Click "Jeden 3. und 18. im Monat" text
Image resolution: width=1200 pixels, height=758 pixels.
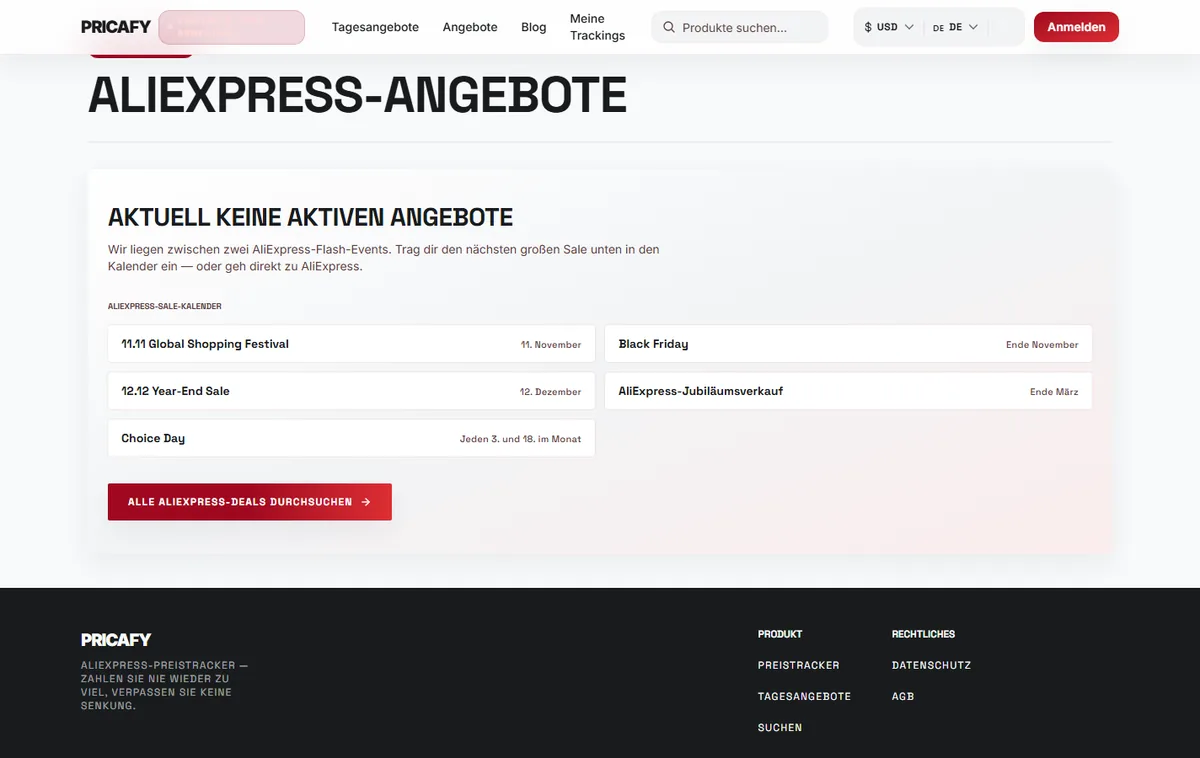520,439
